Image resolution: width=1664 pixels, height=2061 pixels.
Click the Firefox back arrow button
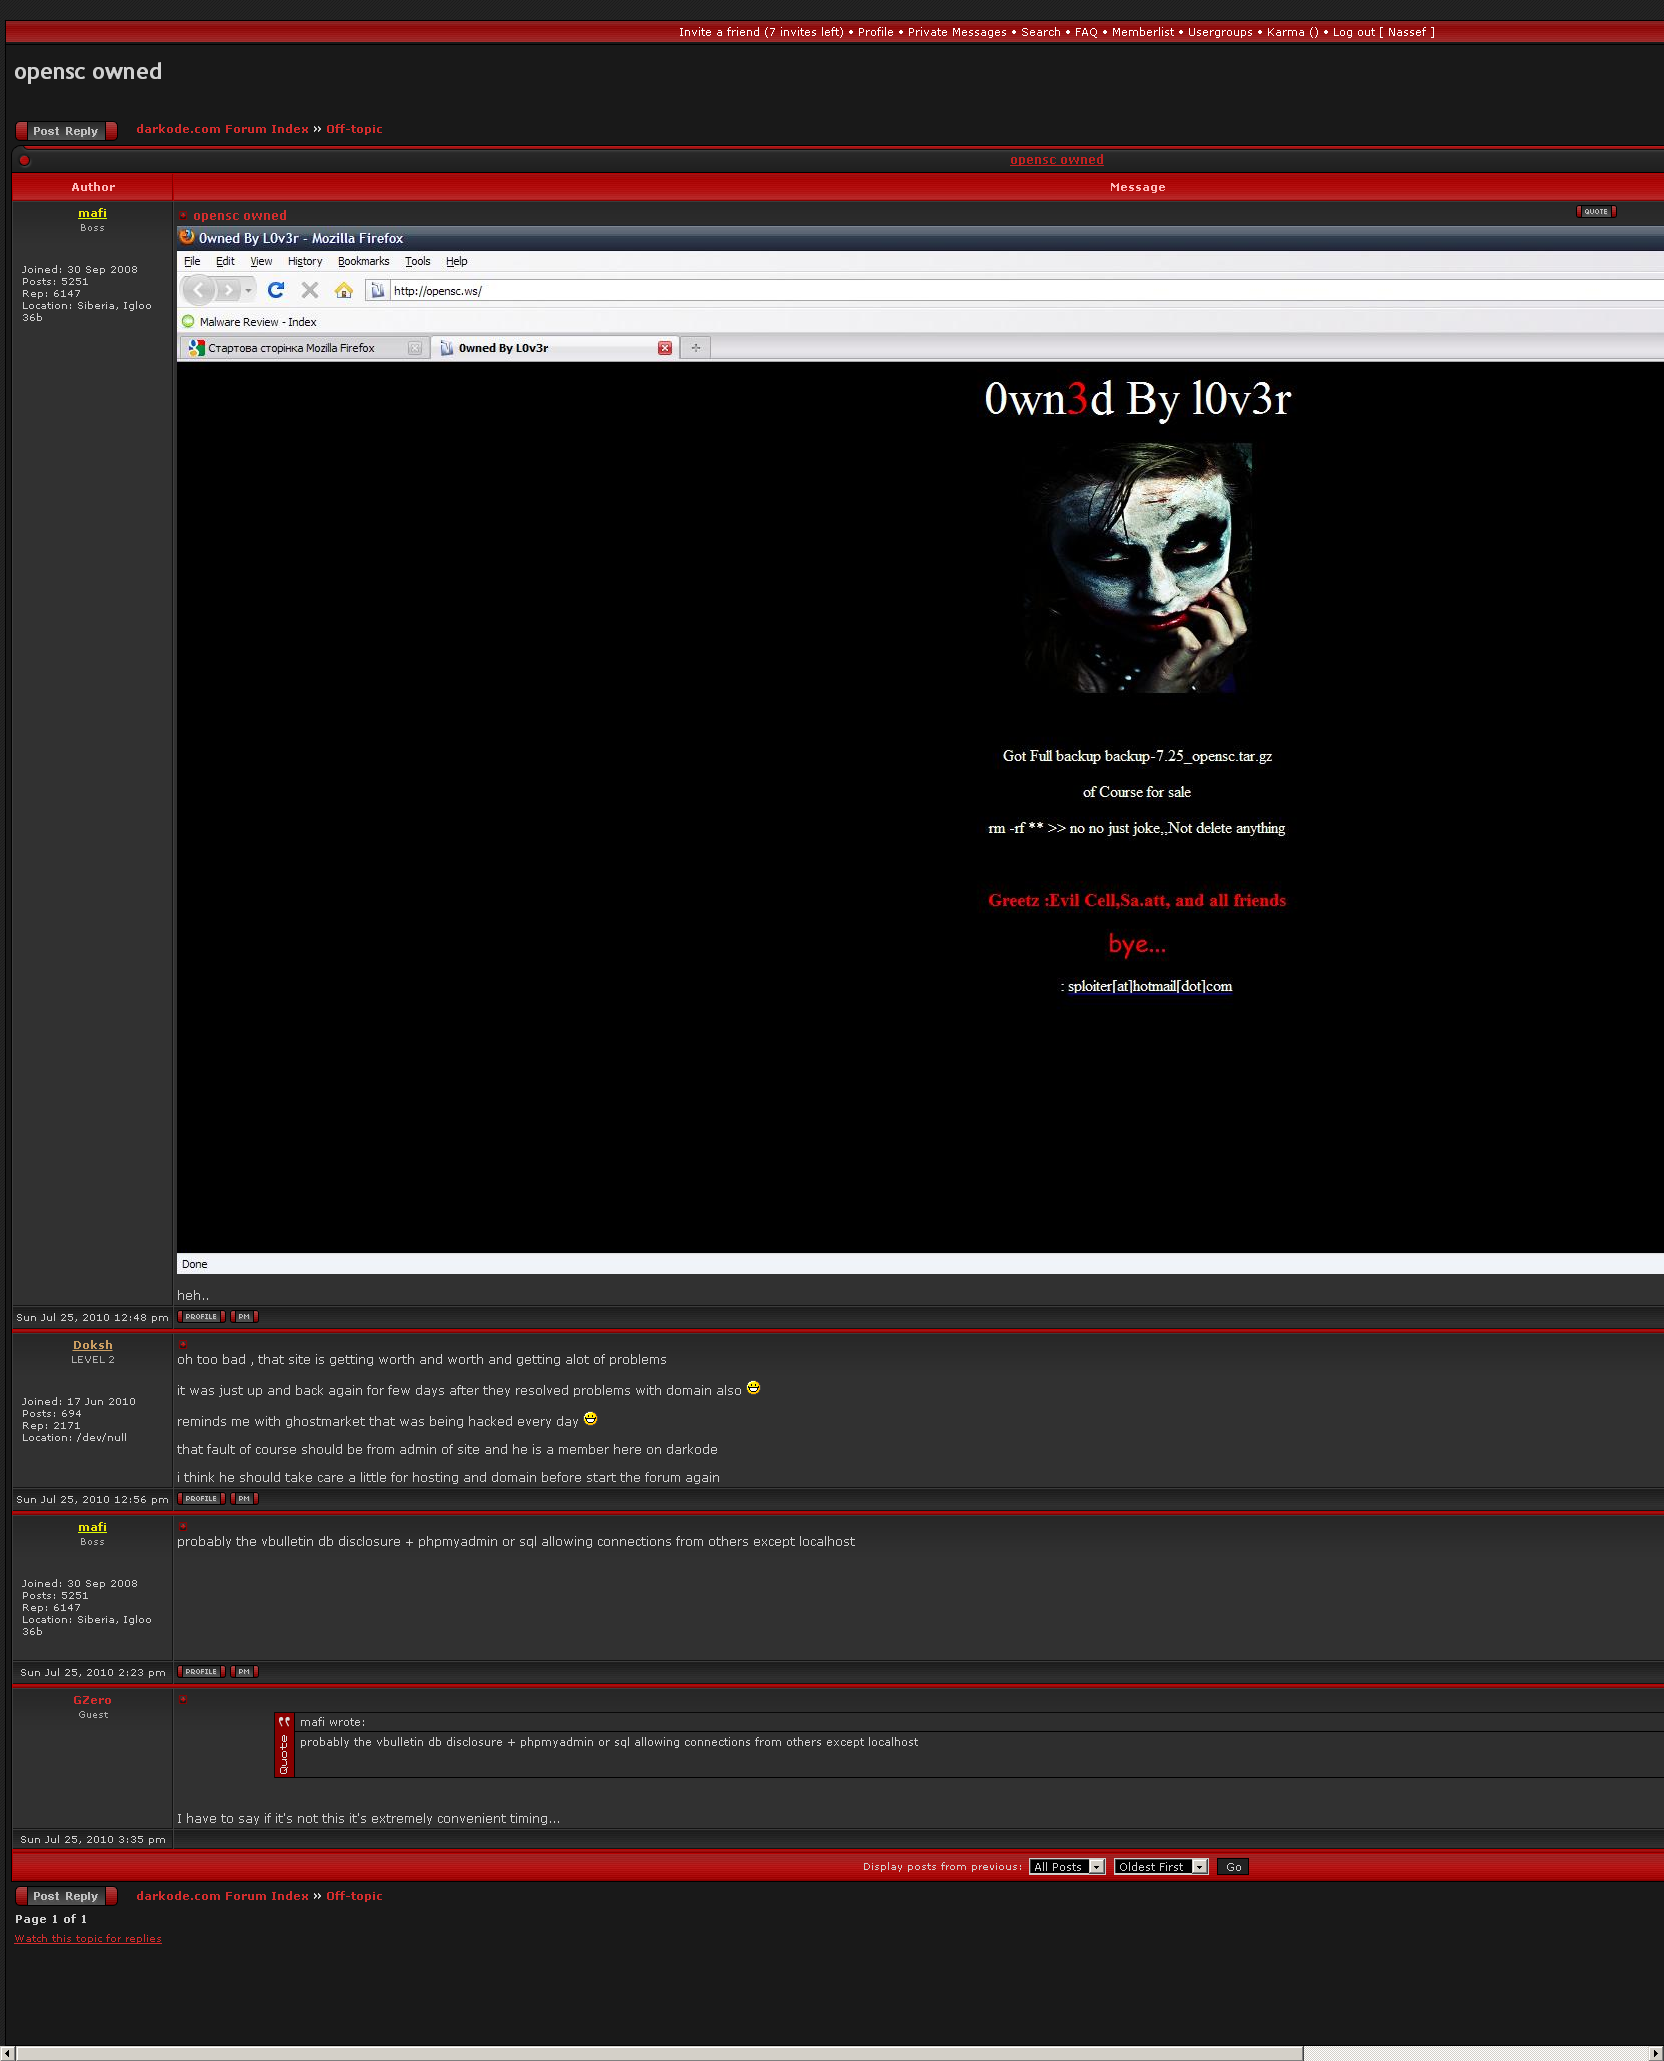(199, 290)
